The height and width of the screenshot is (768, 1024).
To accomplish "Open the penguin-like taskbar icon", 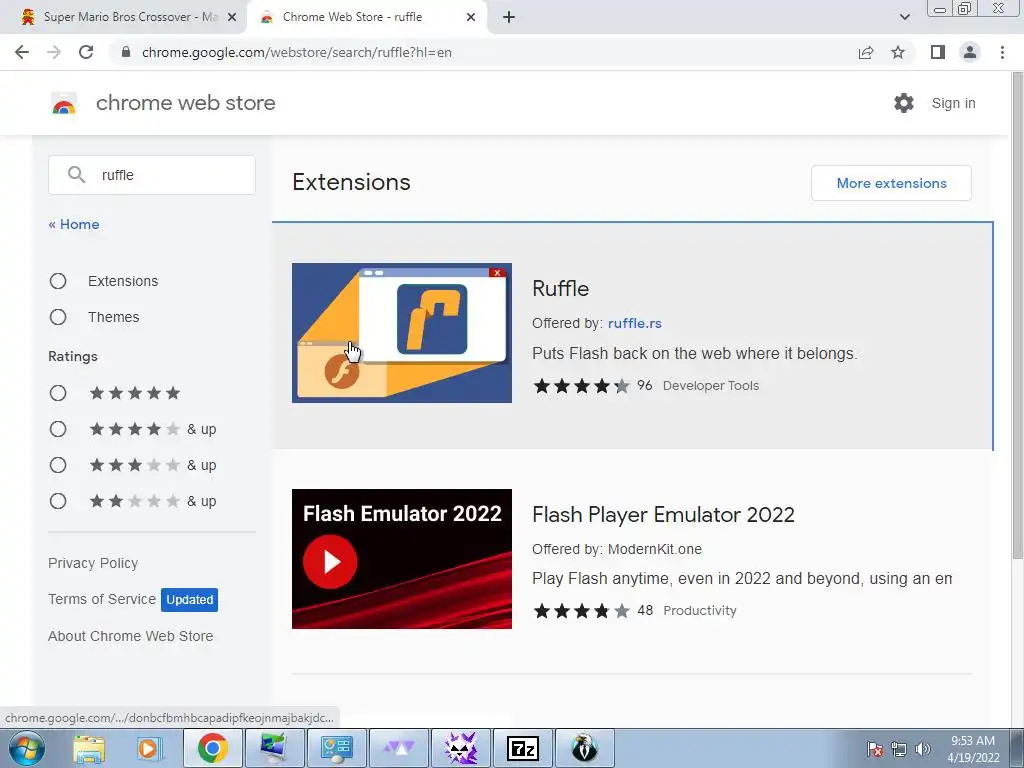I will point(584,748).
